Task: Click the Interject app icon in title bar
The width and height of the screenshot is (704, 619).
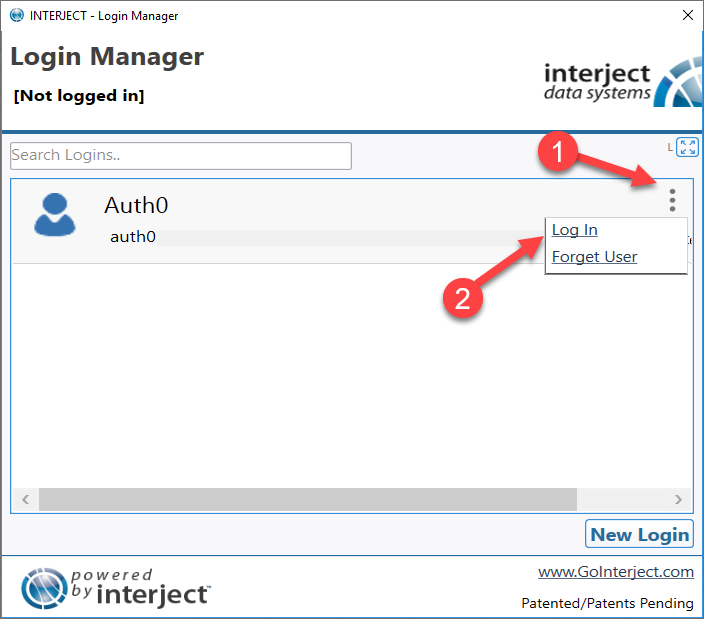Action: tap(17, 15)
